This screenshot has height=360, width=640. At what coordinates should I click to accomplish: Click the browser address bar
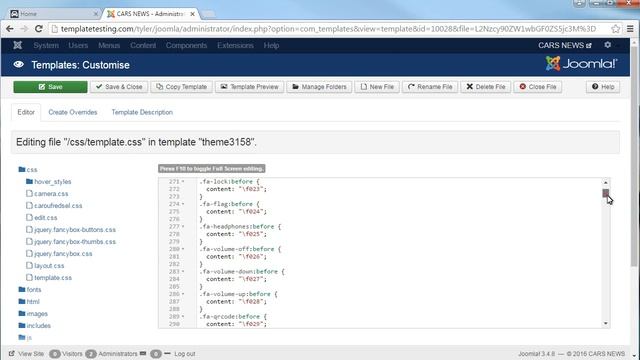click(330, 29)
